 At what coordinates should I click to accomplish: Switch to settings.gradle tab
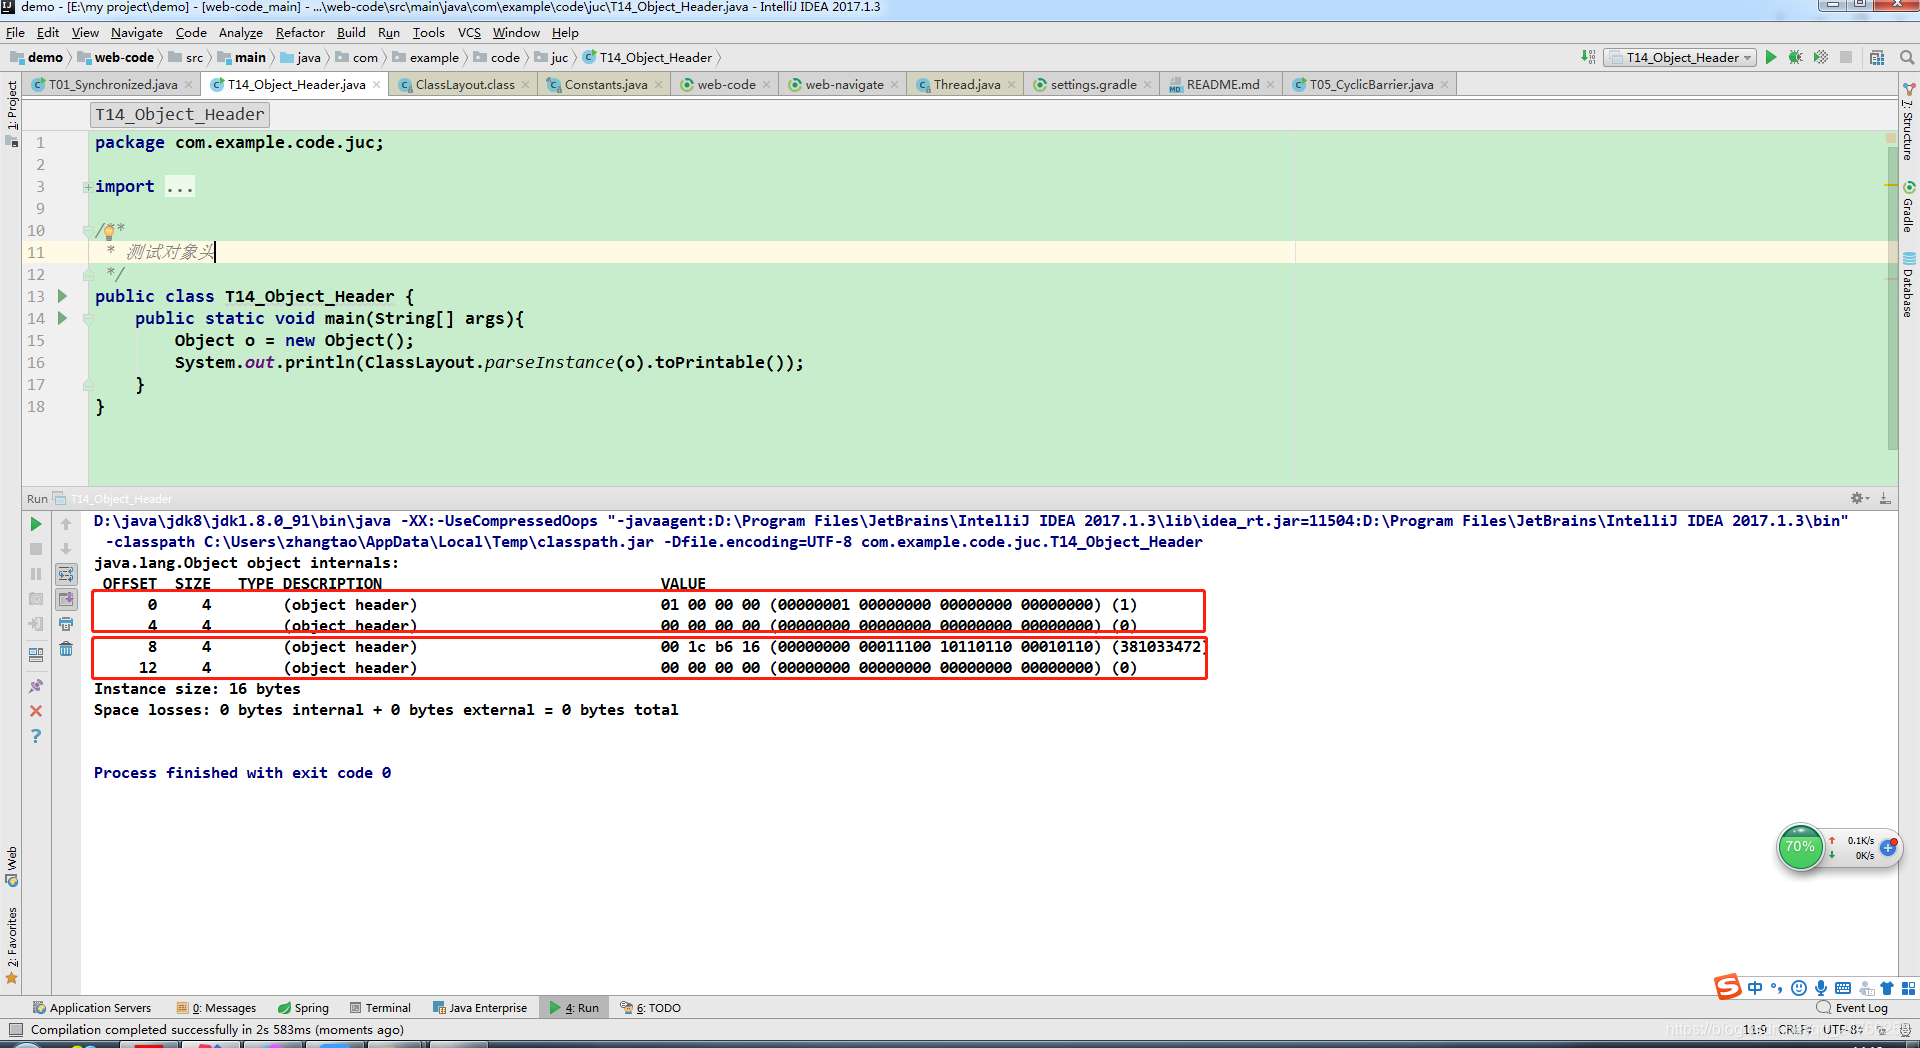click(x=1093, y=85)
